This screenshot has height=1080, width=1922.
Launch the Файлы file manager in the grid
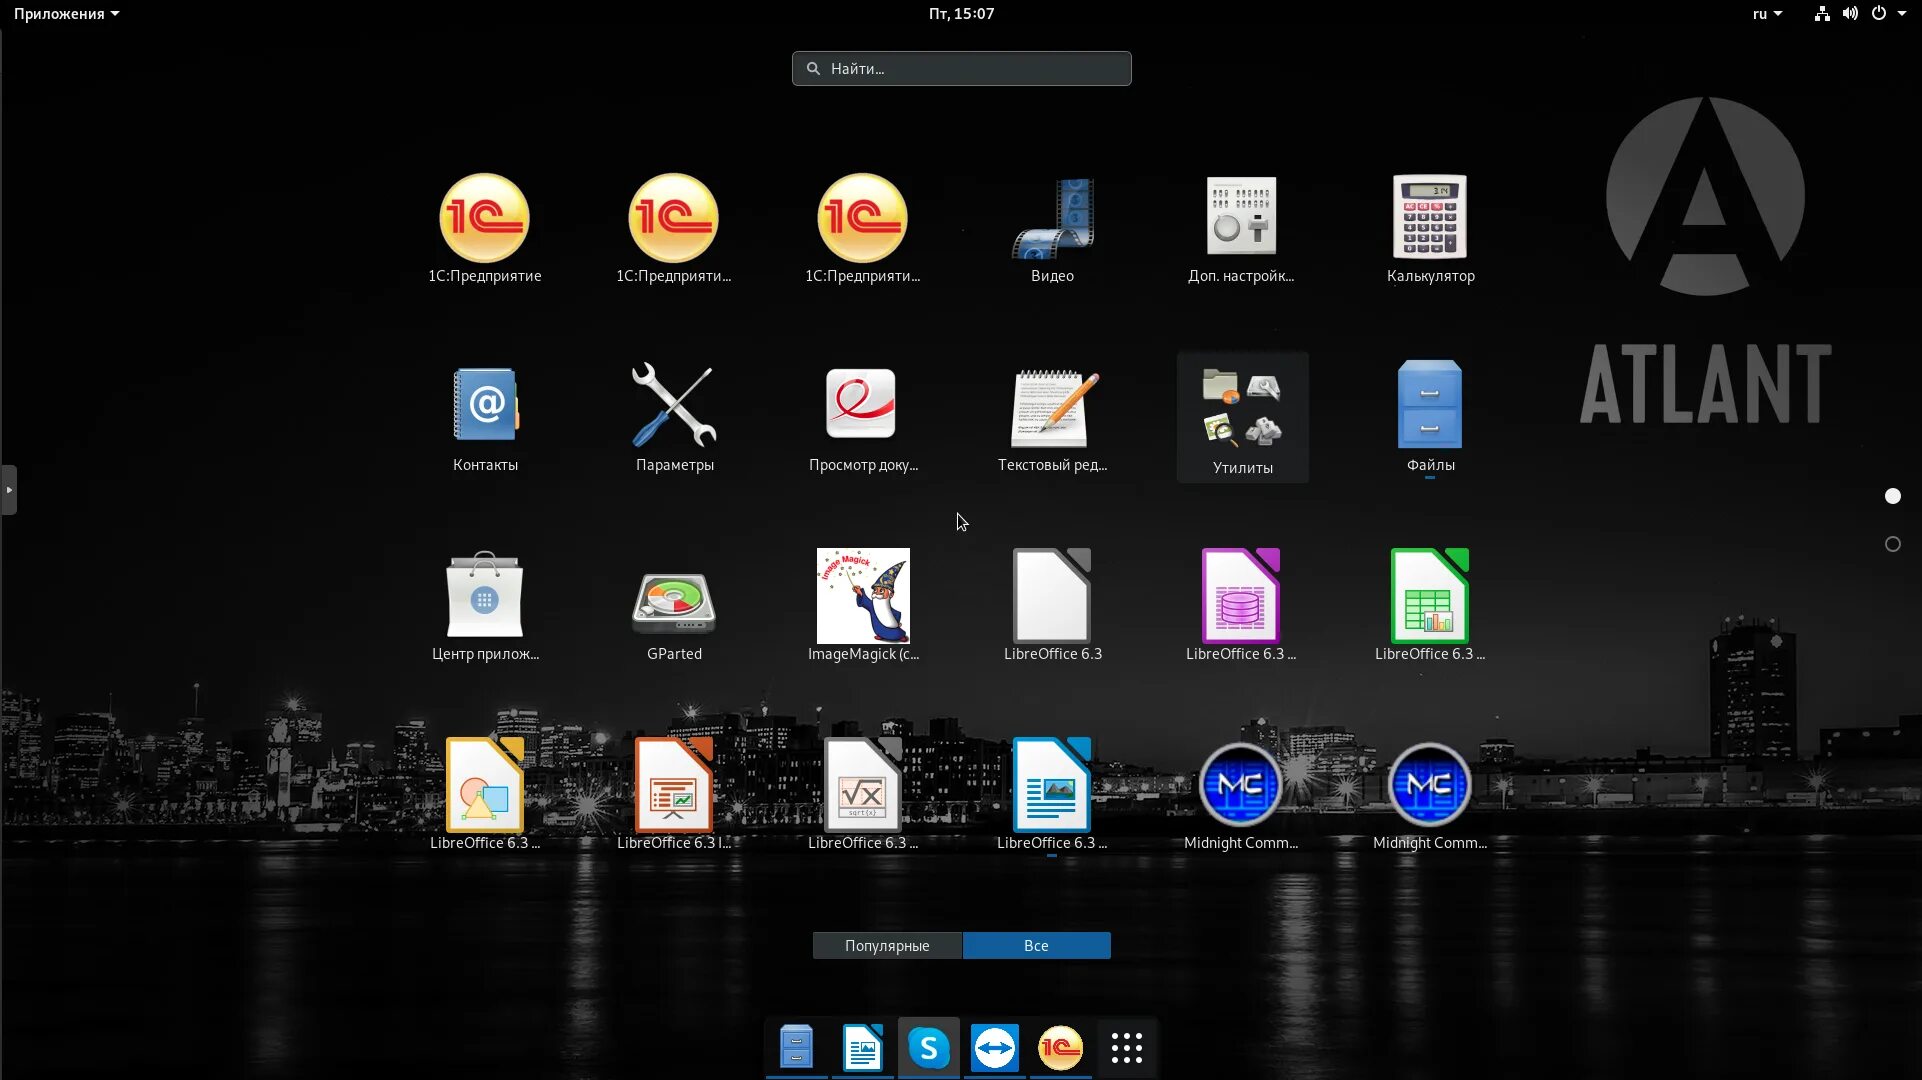click(1430, 418)
